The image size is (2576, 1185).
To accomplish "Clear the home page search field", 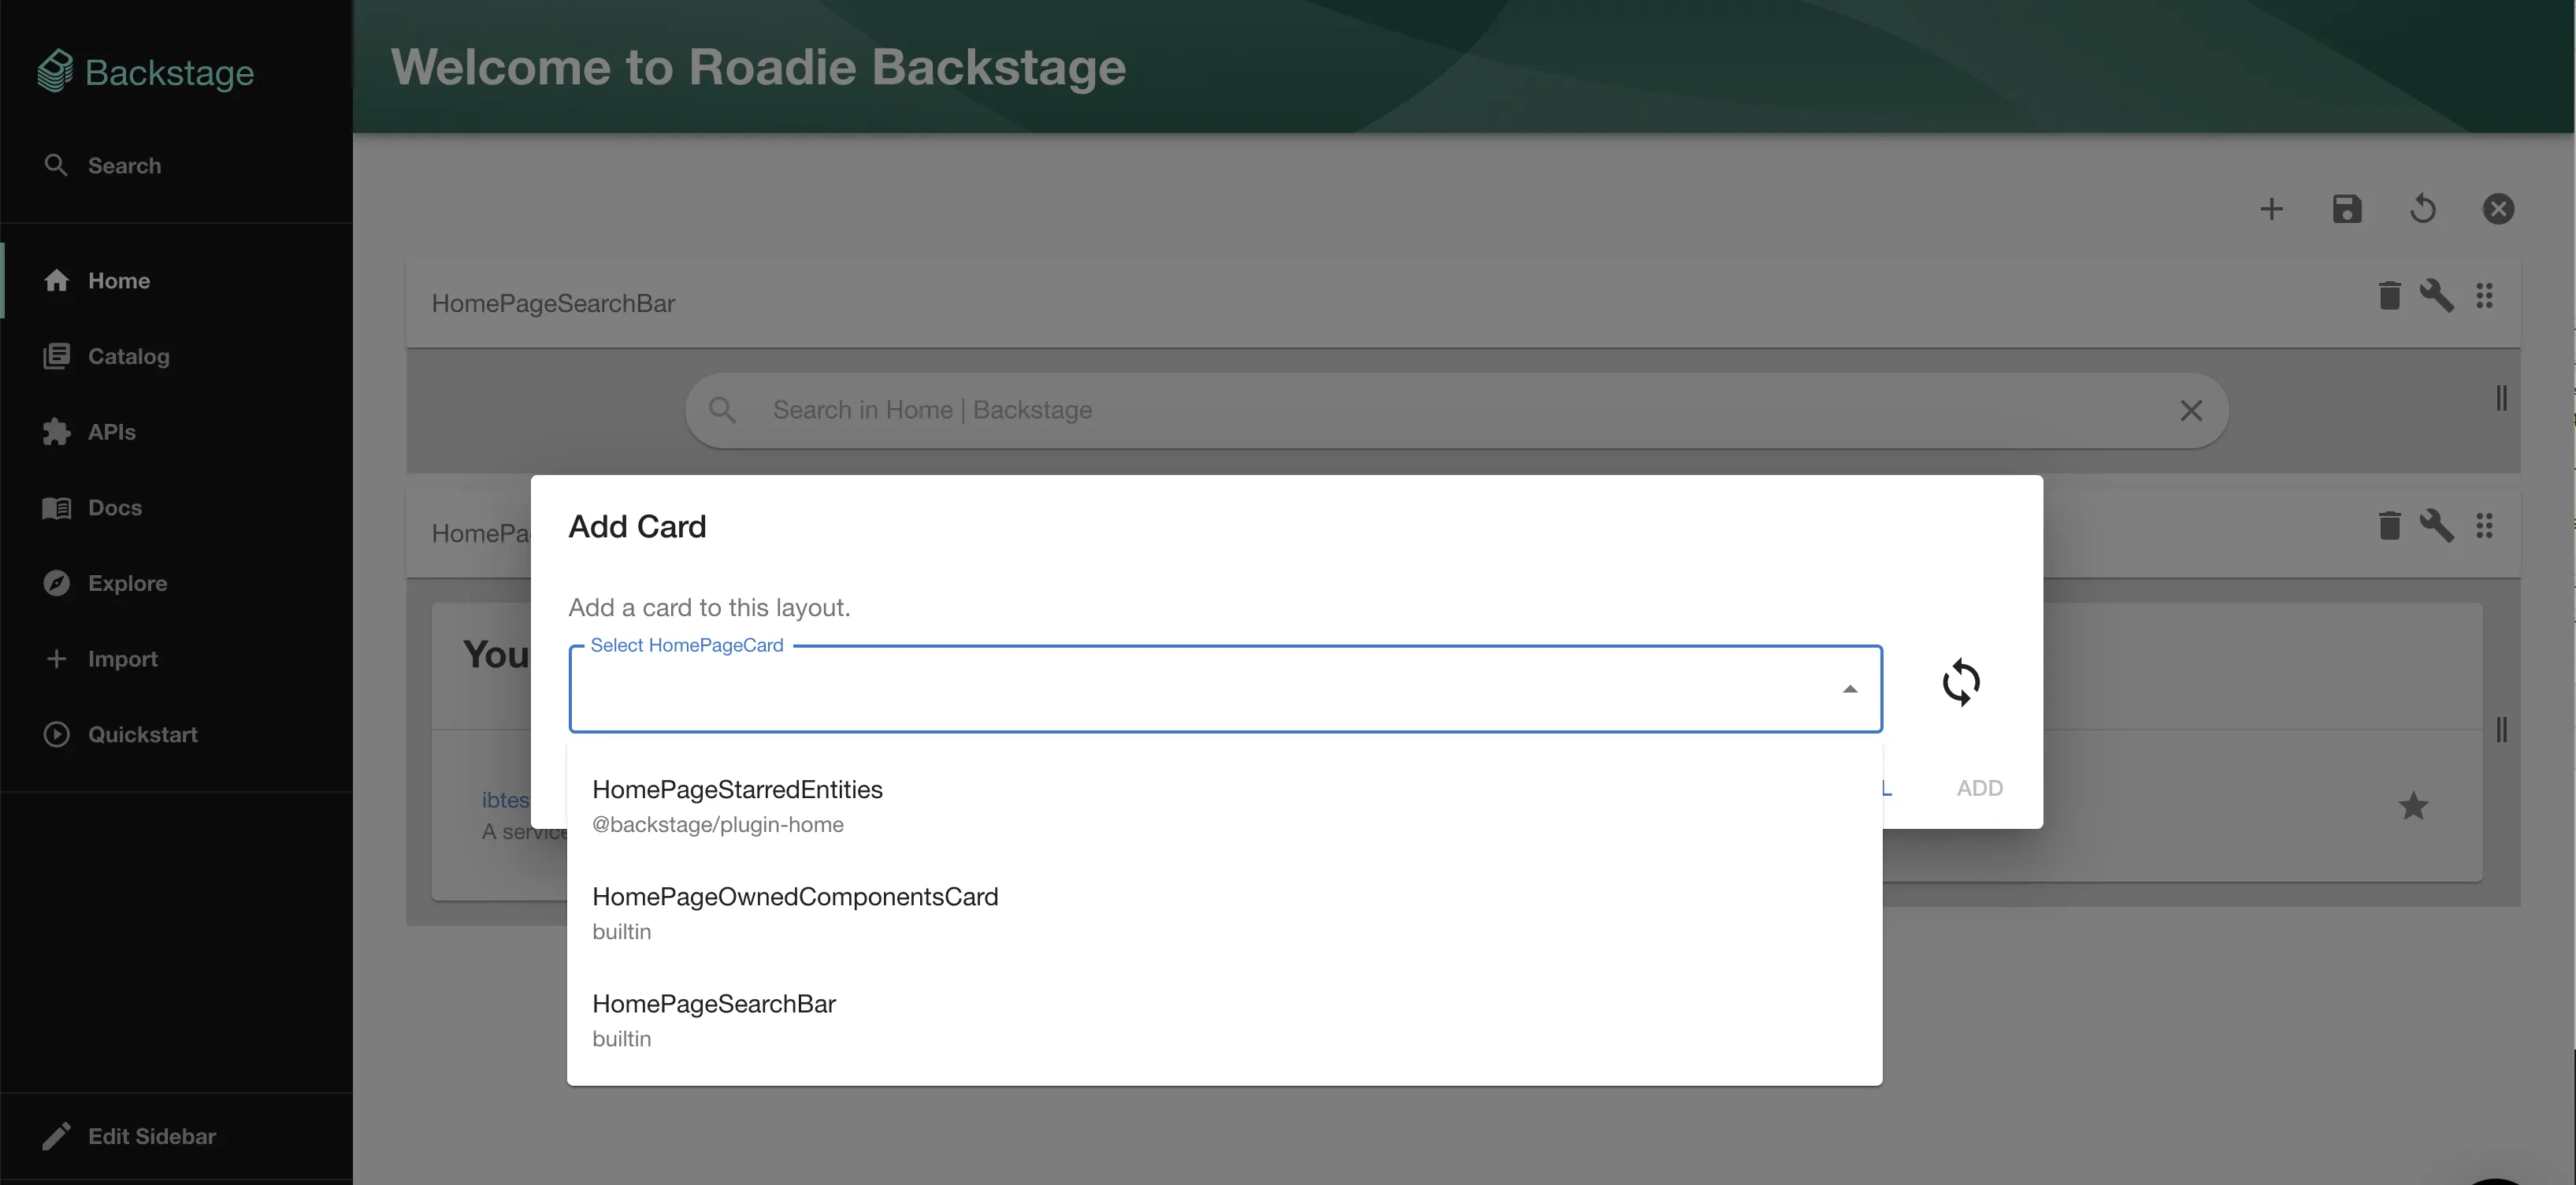I will click(2192, 410).
